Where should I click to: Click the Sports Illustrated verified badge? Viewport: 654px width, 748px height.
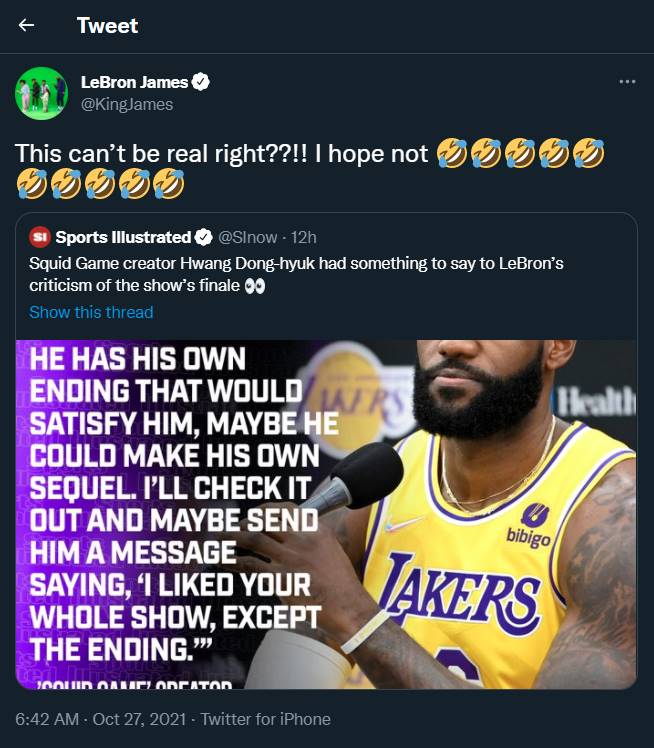203,238
